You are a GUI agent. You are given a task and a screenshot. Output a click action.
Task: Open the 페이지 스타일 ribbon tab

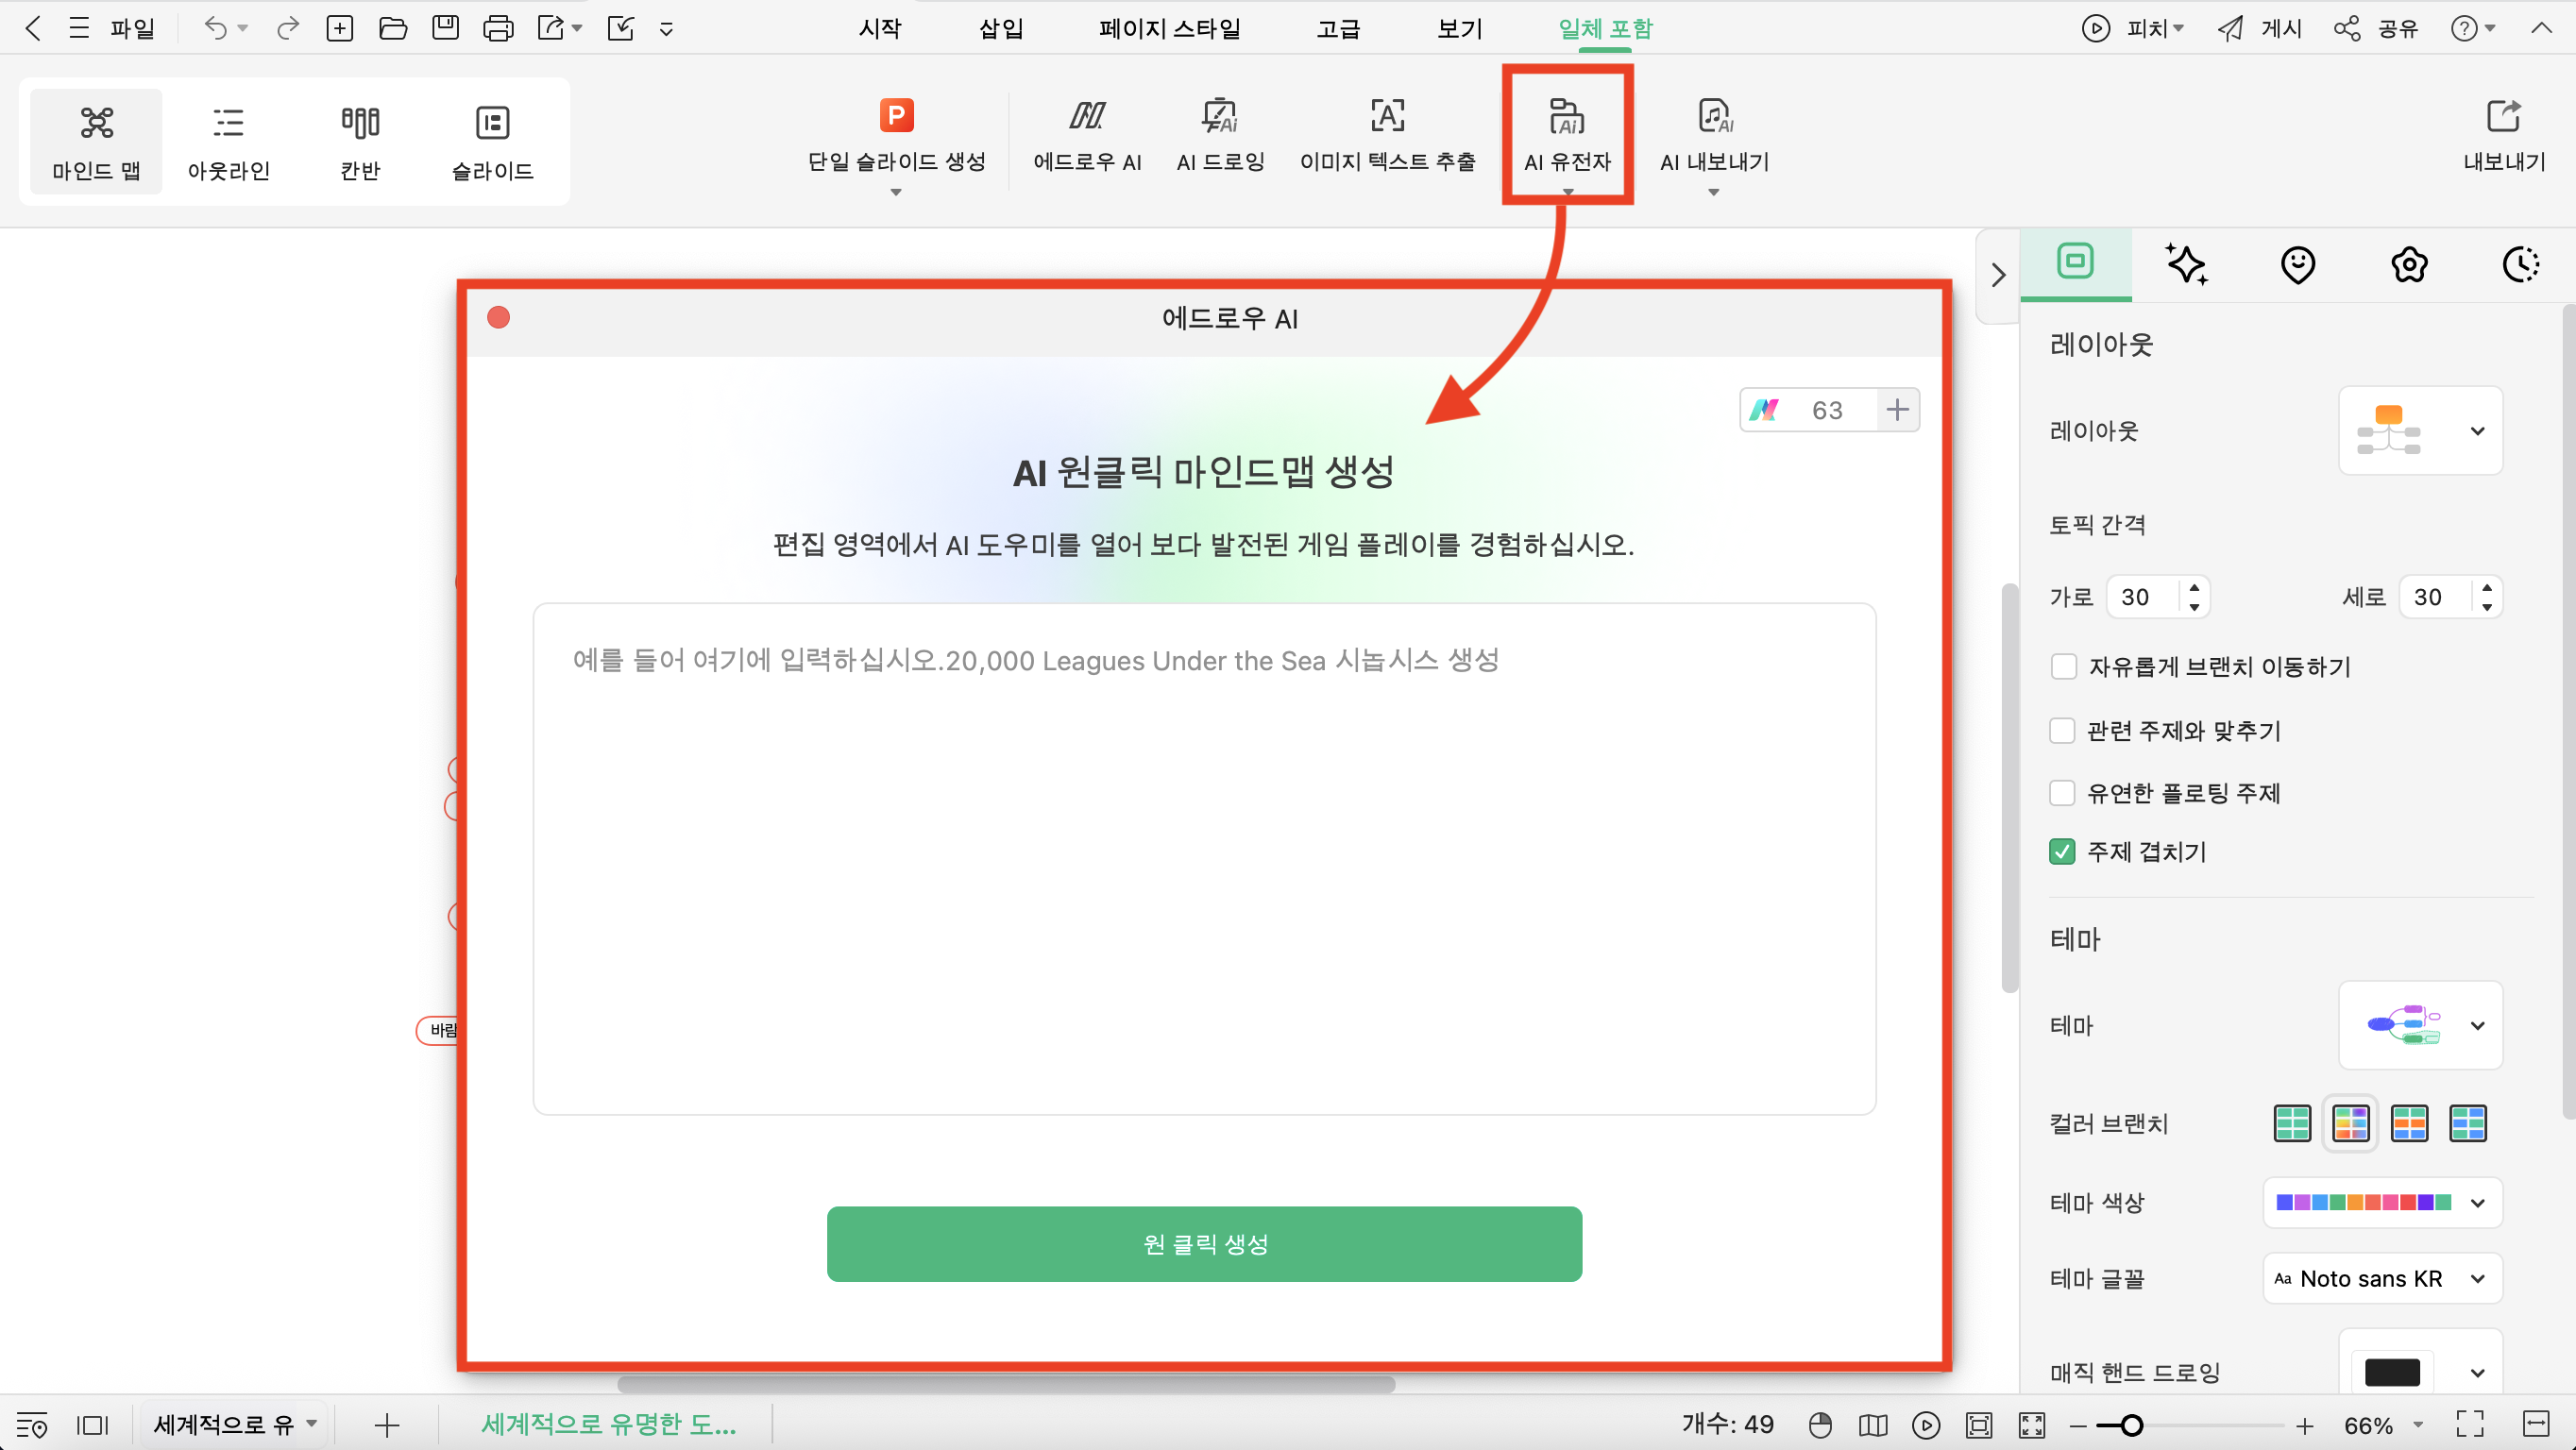[x=1169, y=28]
